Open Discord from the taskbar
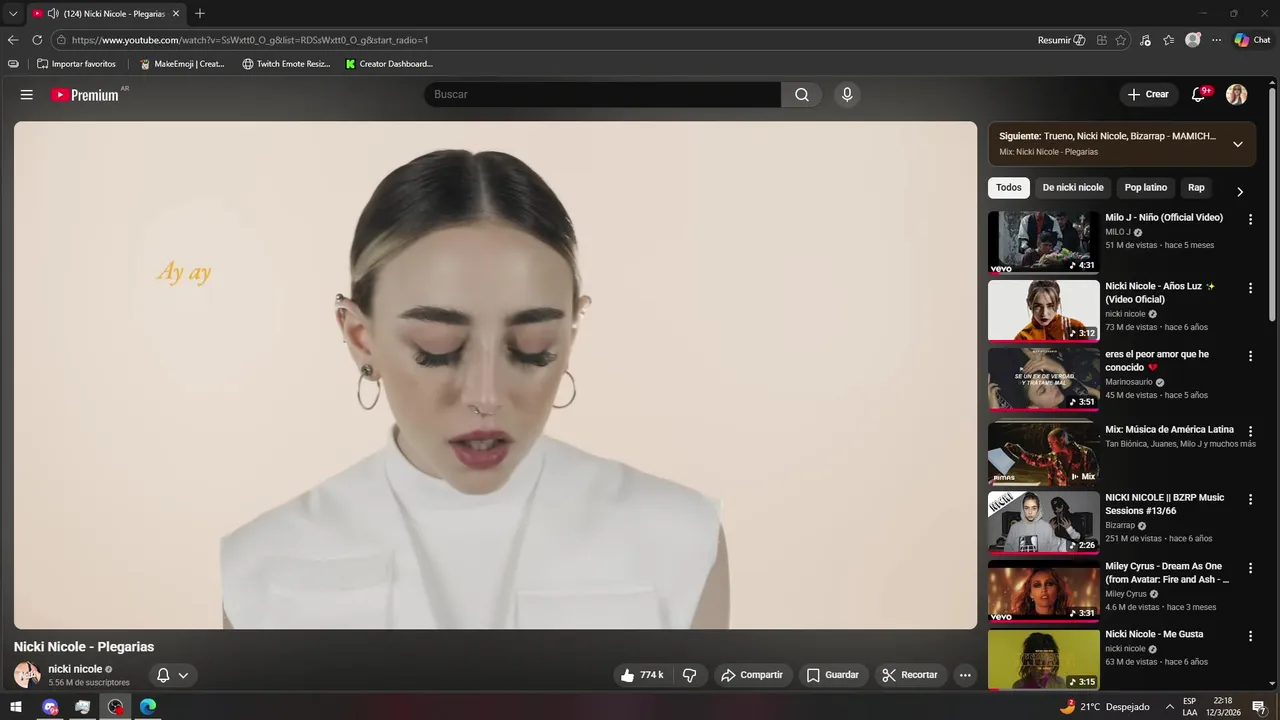The image size is (1280, 720). 50,707
